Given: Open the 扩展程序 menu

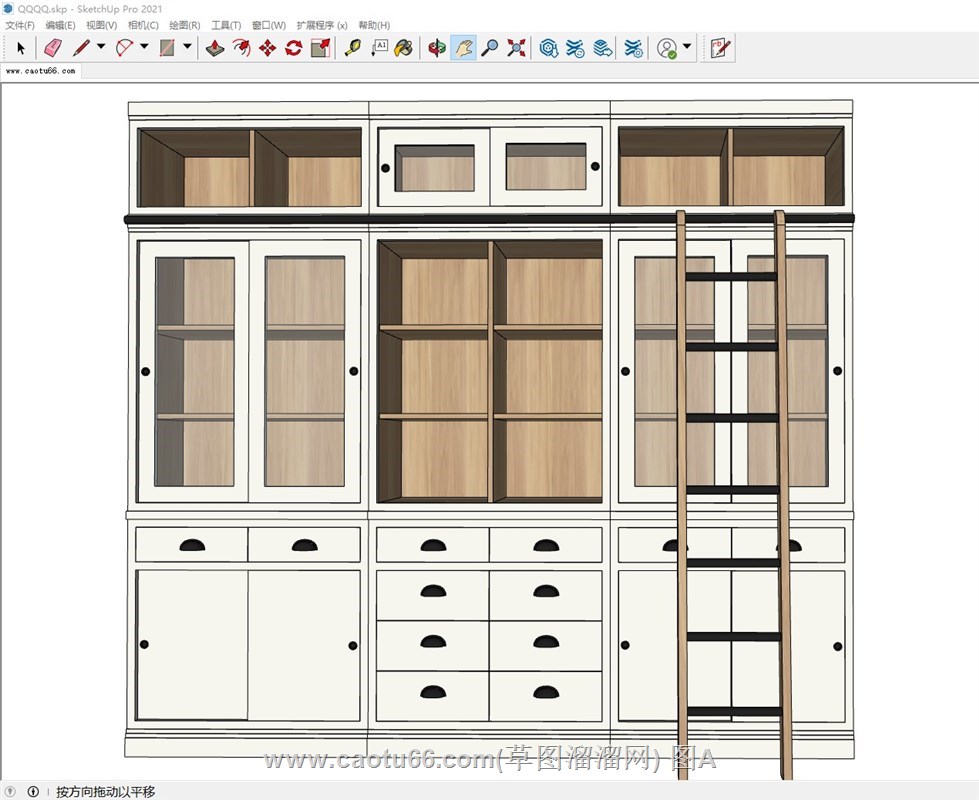Looking at the screenshot, I should coord(322,25).
